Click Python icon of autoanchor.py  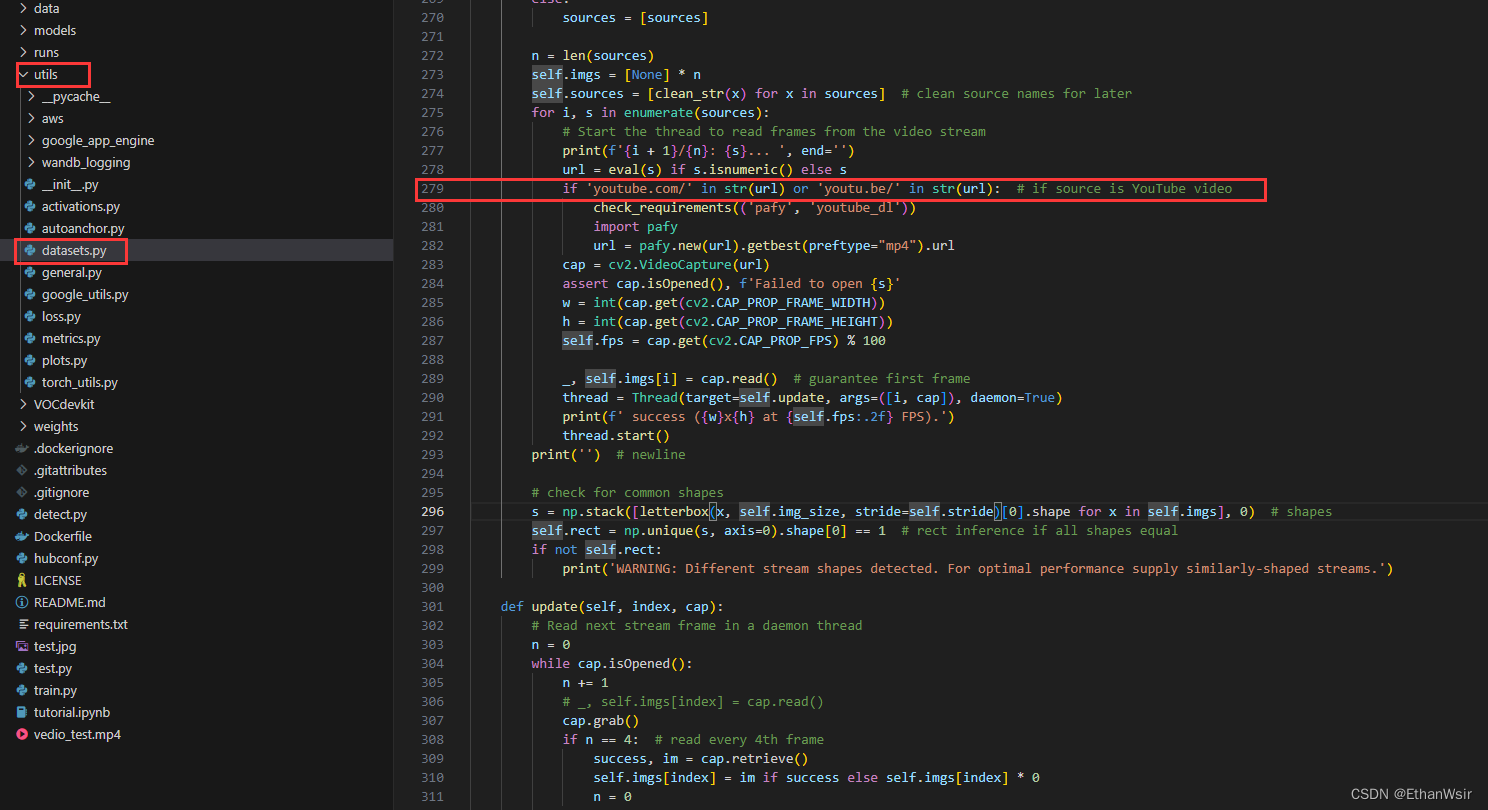point(30,228)
